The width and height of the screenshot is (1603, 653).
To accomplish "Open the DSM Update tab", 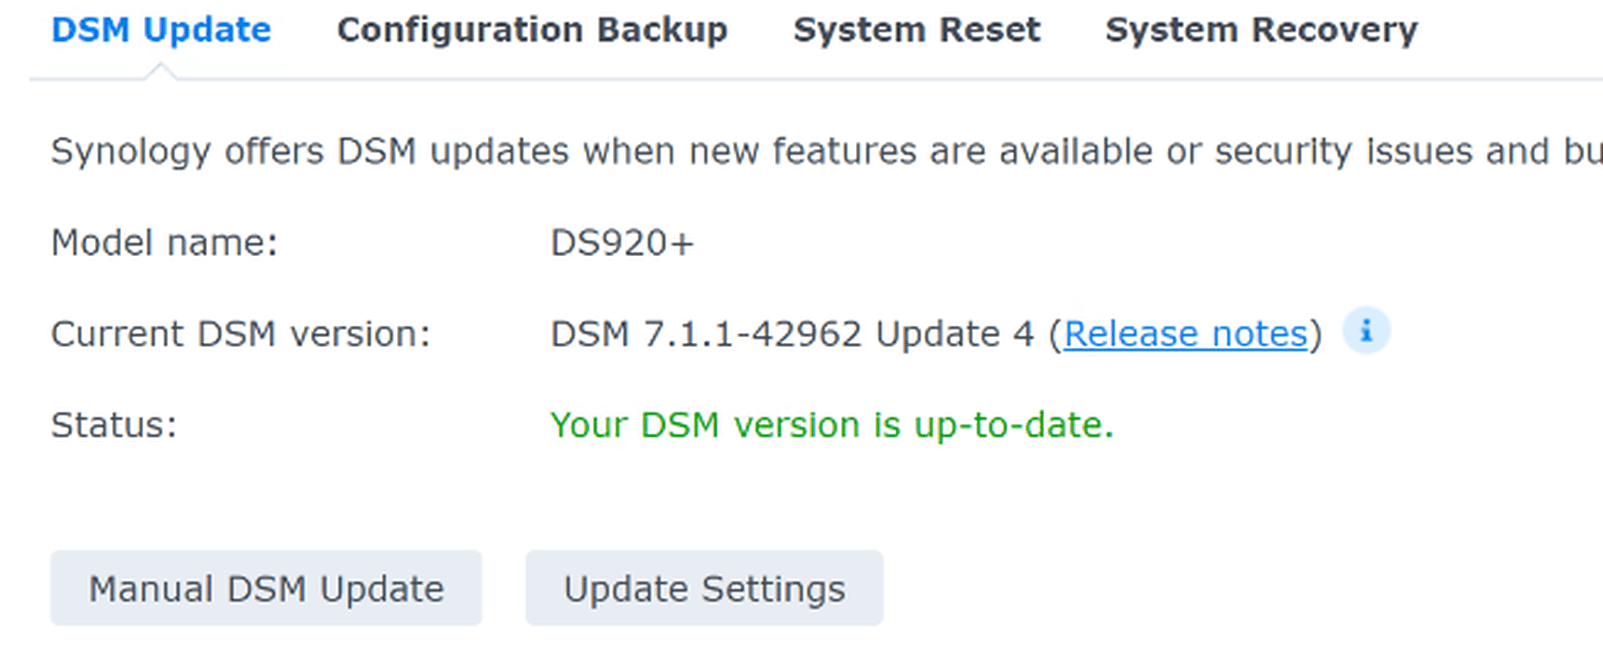I will coord(161,30).
